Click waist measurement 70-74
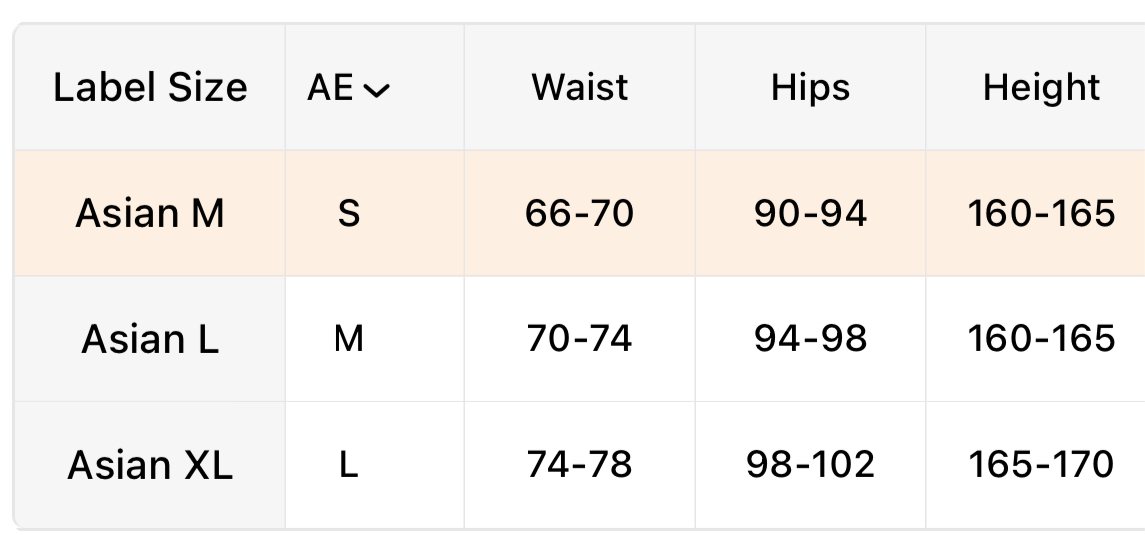The image size is (1145, 535). (580, 339)
